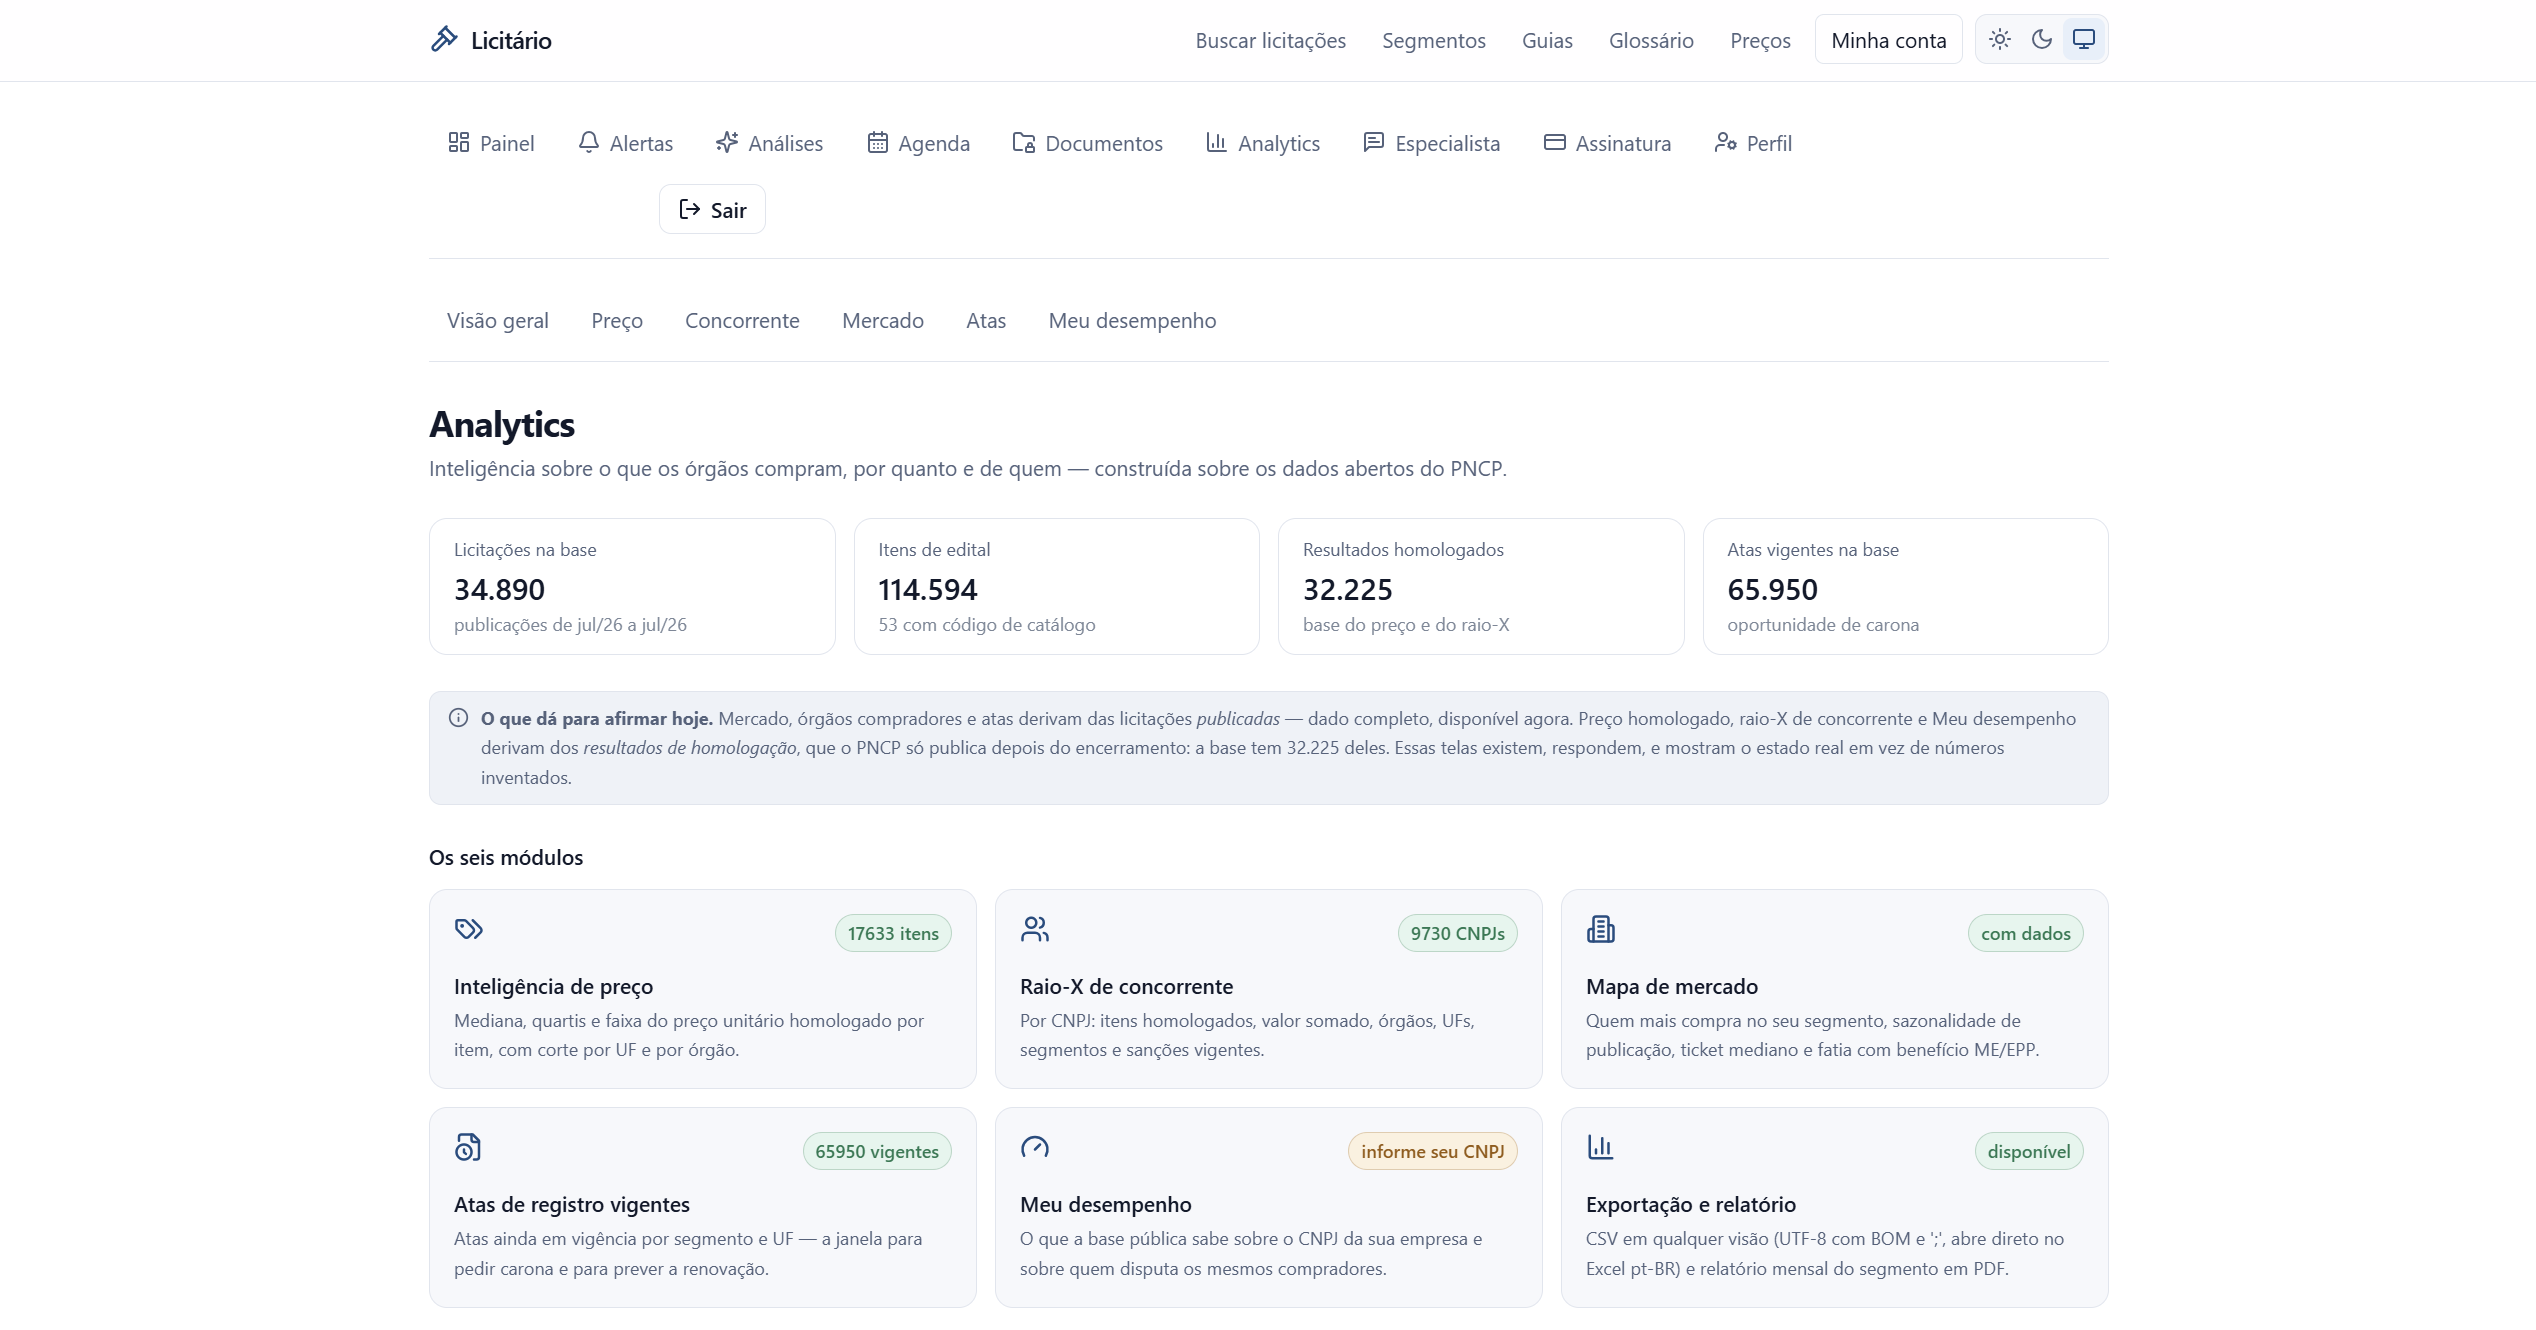
Task: Open Agenda calendar icon
Action: [x=877, y=143]
